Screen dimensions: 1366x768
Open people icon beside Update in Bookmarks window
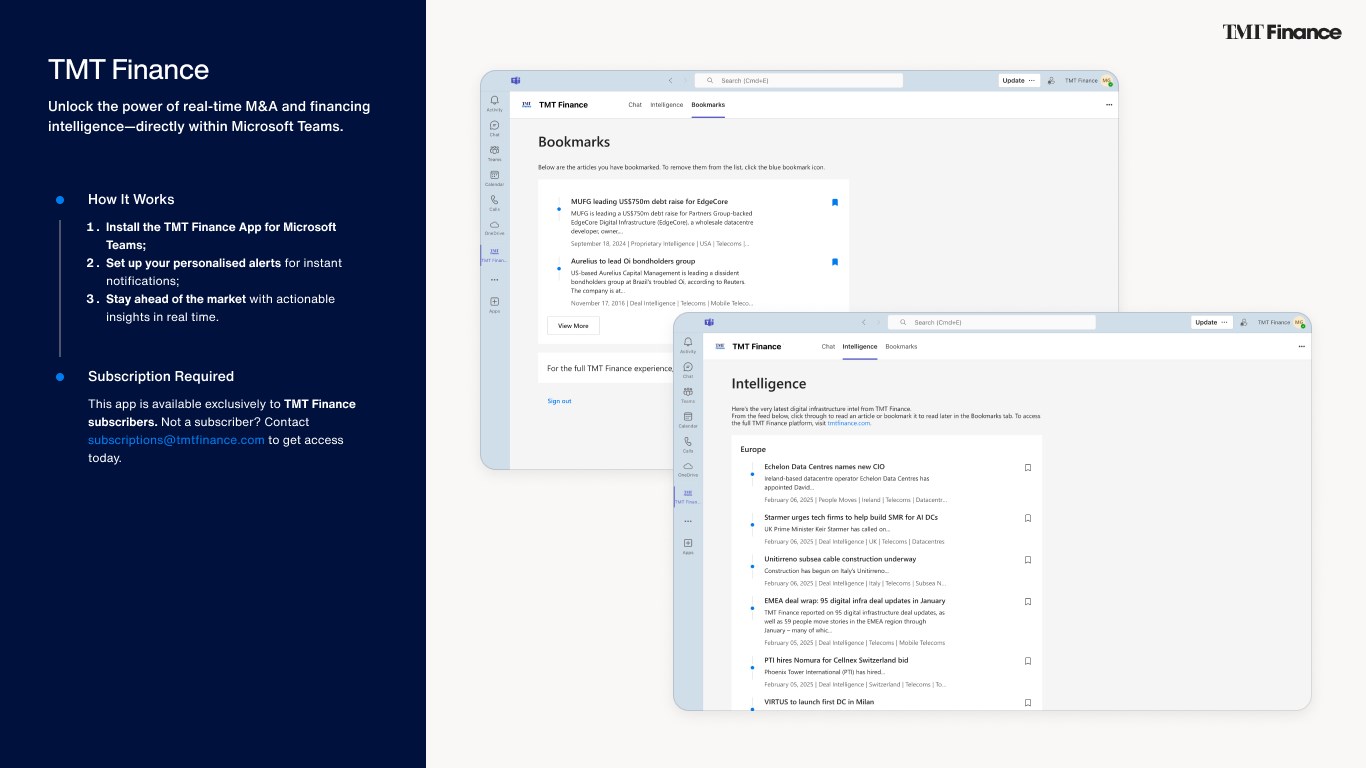1051,80
